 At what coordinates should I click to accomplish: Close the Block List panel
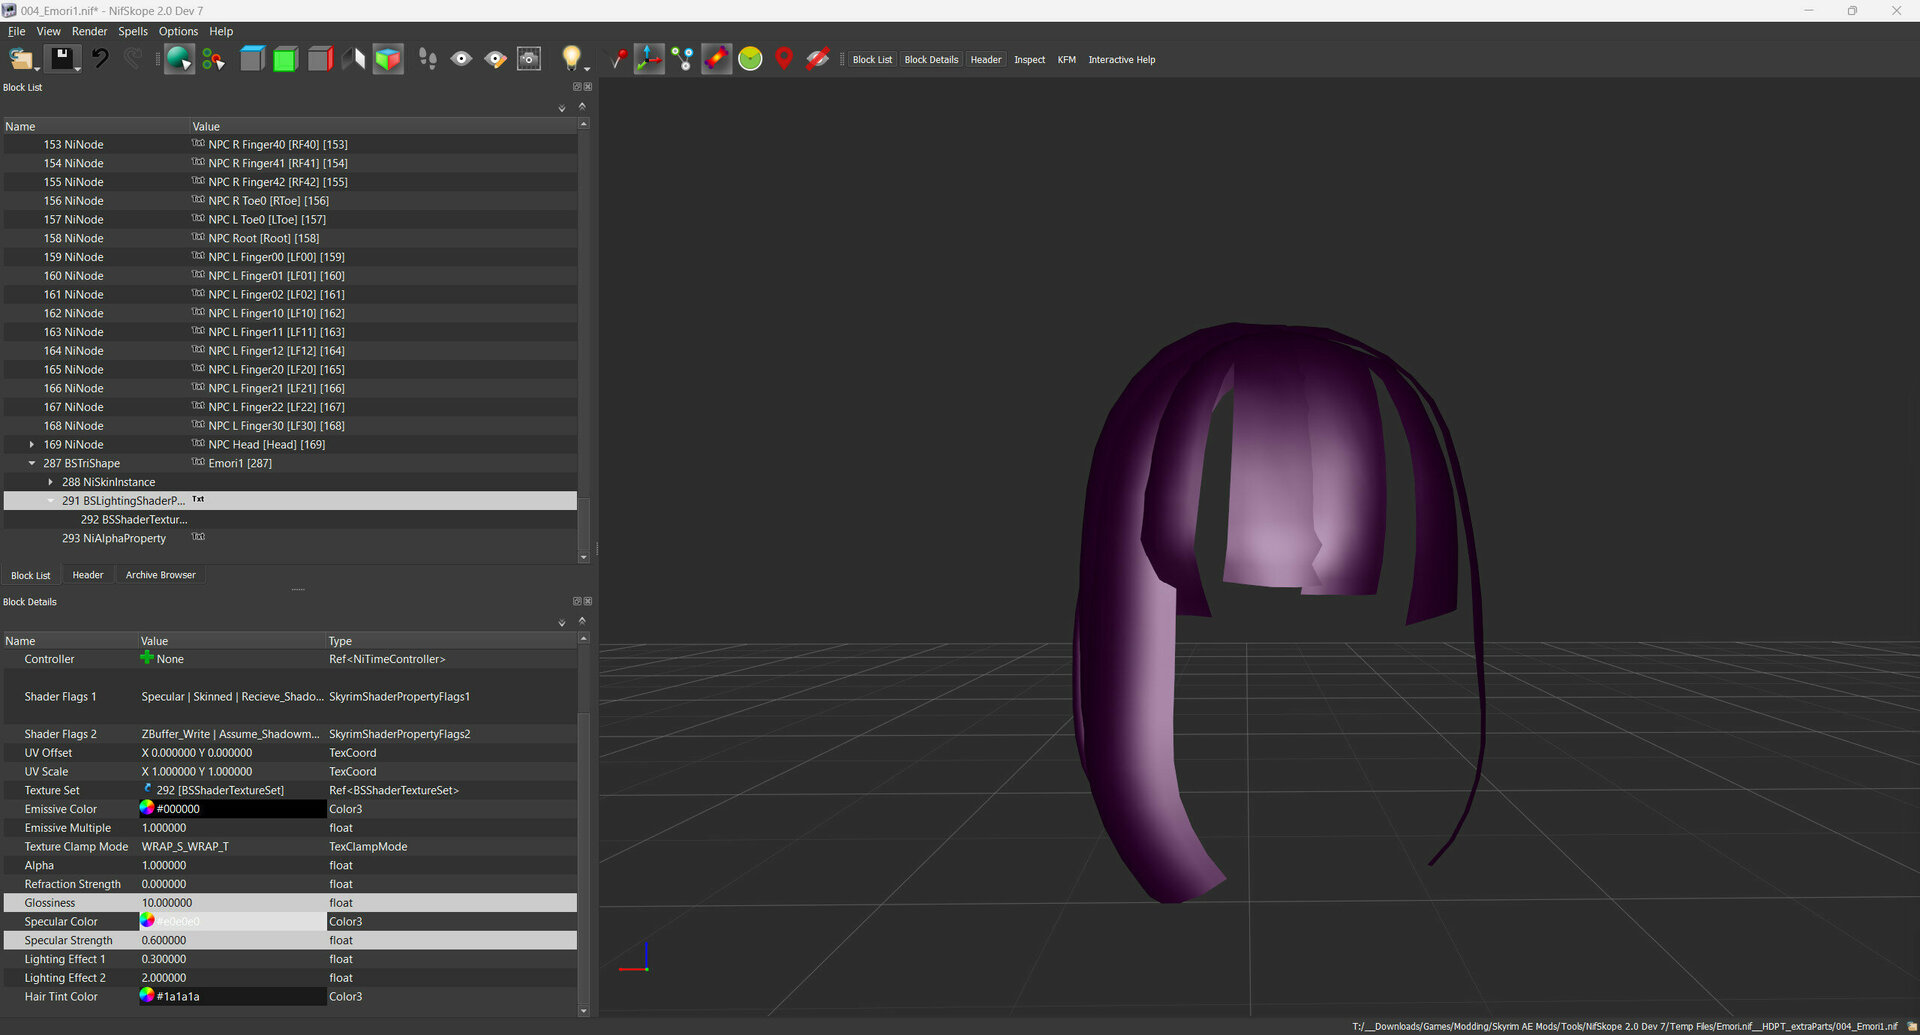tap(588, 87)
